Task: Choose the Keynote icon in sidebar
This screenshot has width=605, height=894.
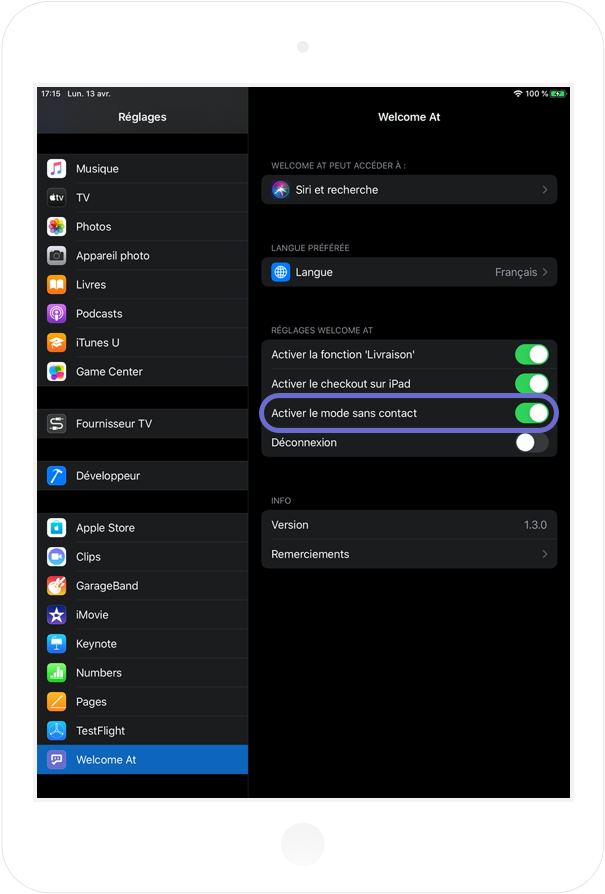Action: [x=56, y=644]
